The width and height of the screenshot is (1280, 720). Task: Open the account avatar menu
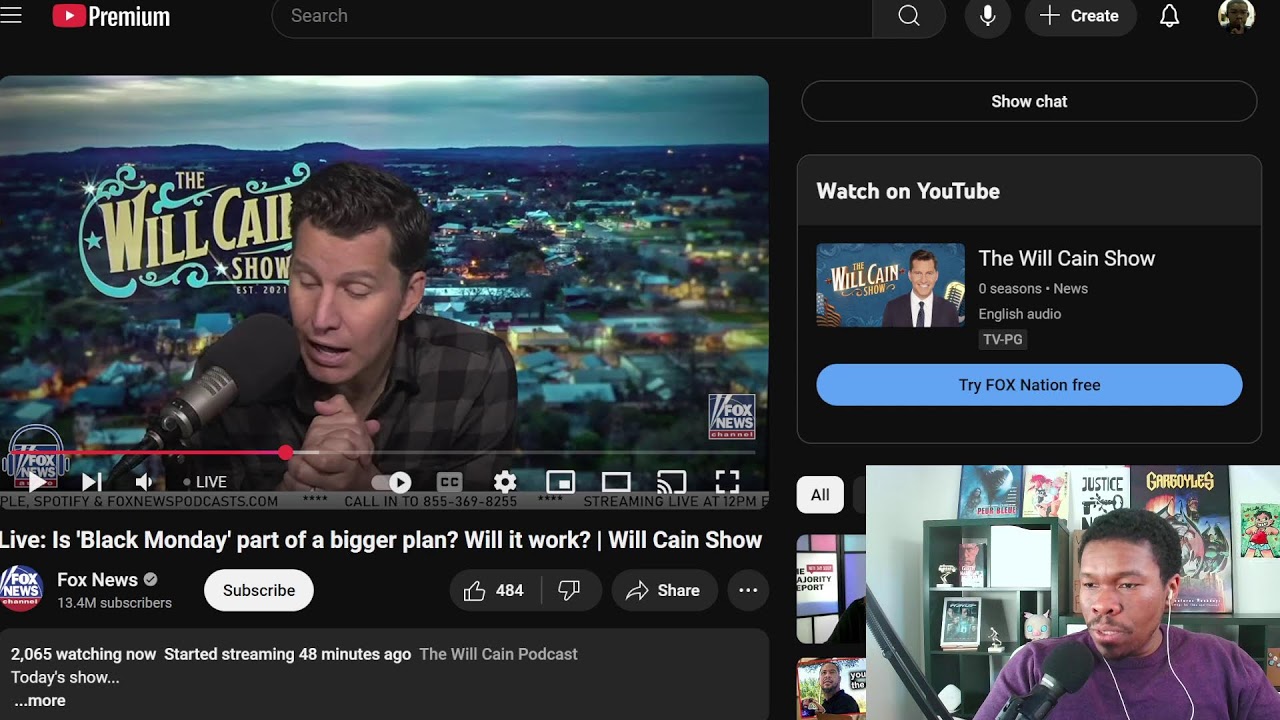click(x=1236, y=16)
